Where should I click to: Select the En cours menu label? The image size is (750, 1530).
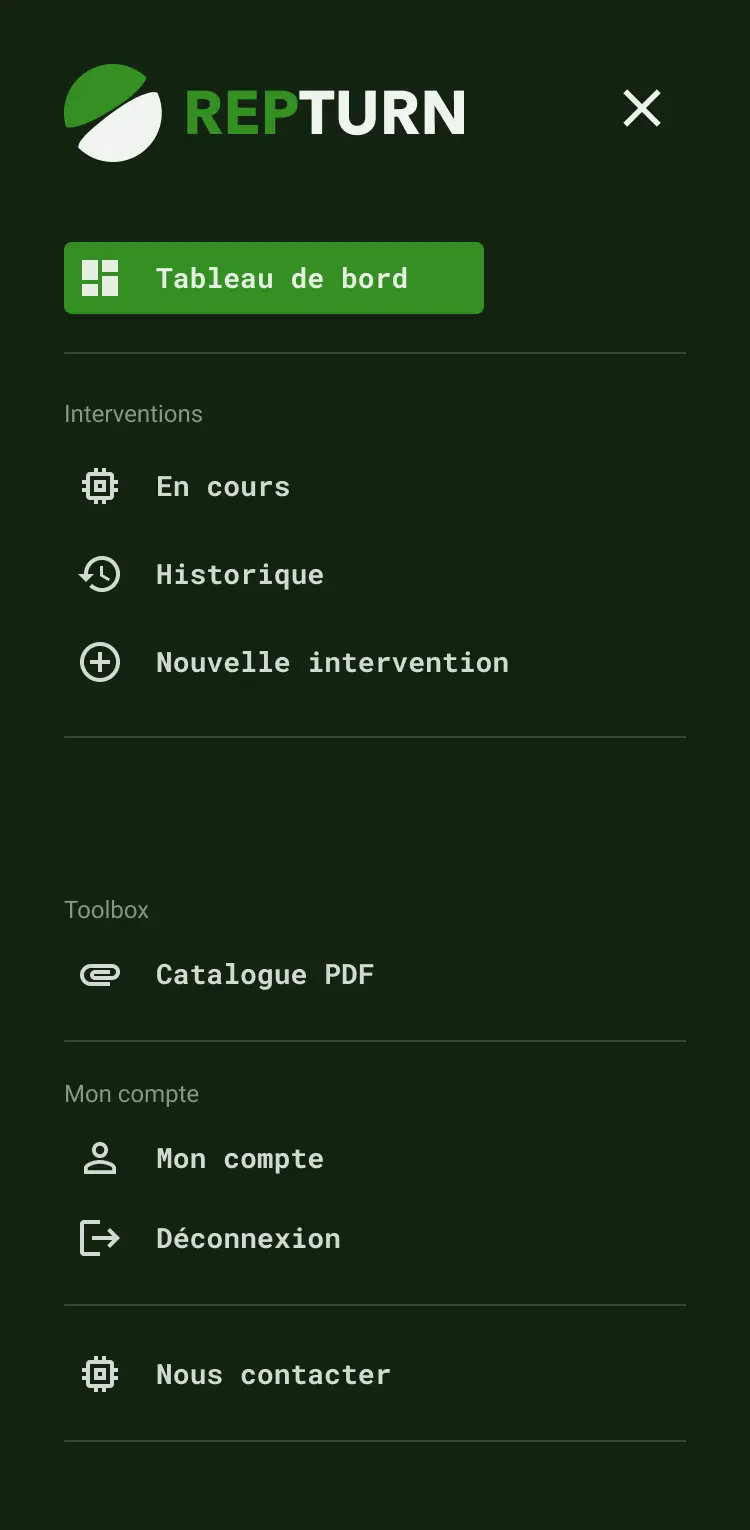click(223, 487)
